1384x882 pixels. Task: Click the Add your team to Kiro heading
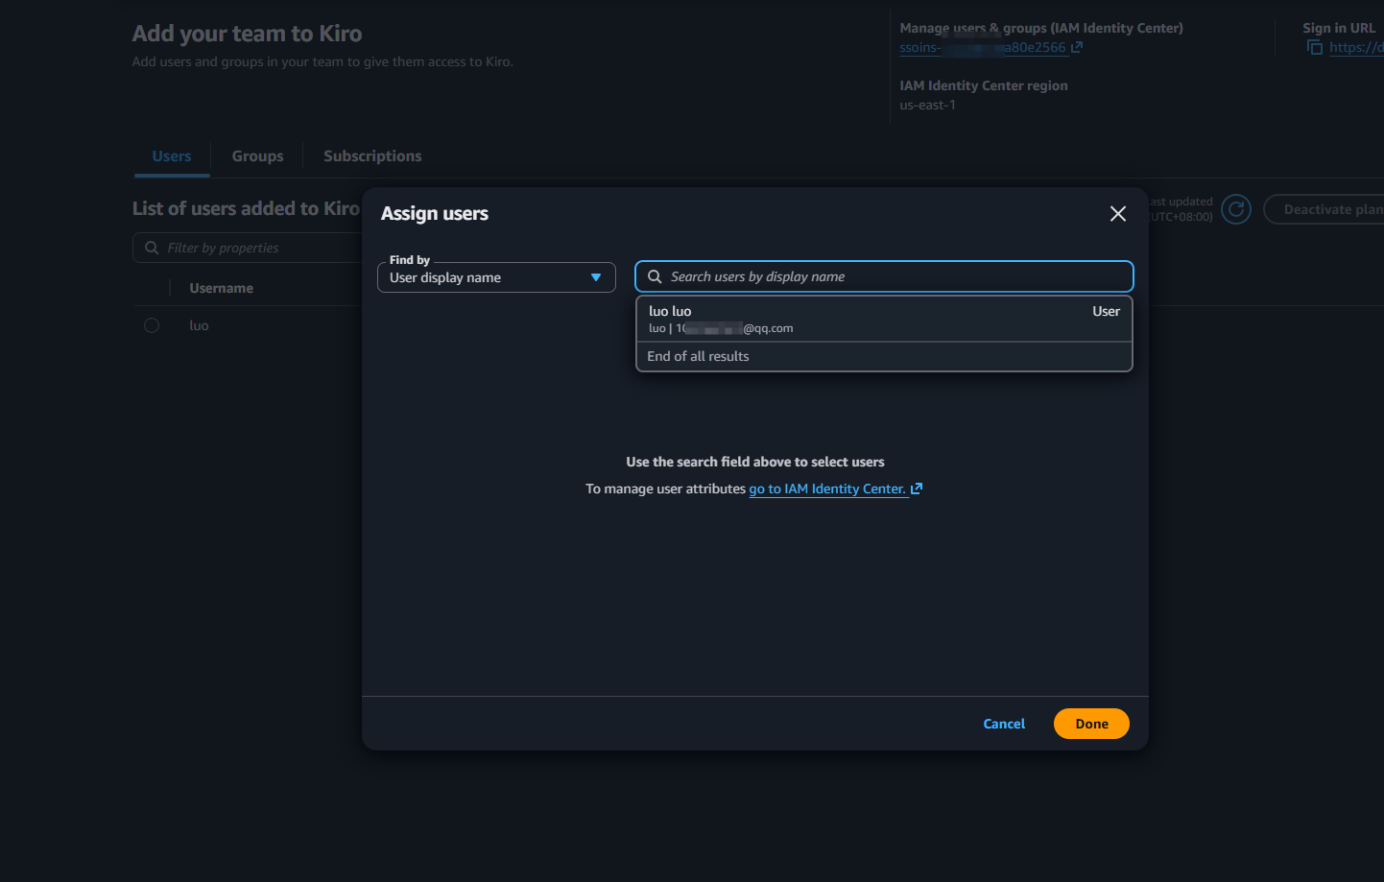247,33
